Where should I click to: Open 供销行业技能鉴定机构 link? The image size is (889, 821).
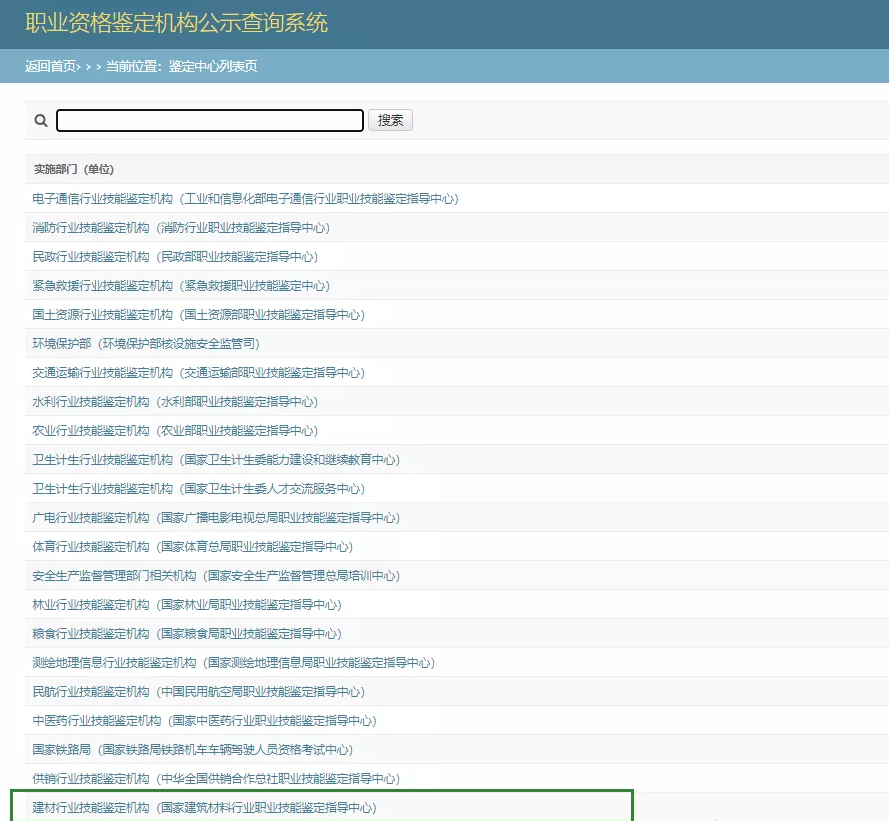click(x=216, y=778)
